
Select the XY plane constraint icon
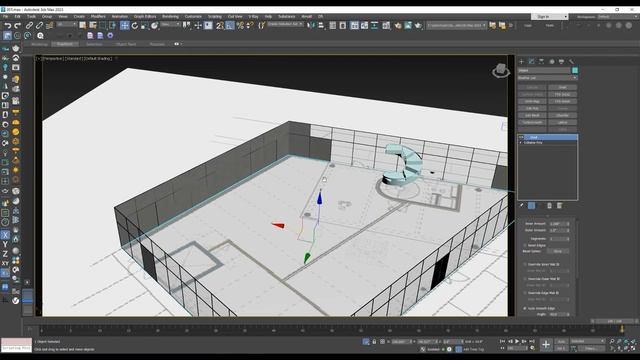[x=5, y=264]
